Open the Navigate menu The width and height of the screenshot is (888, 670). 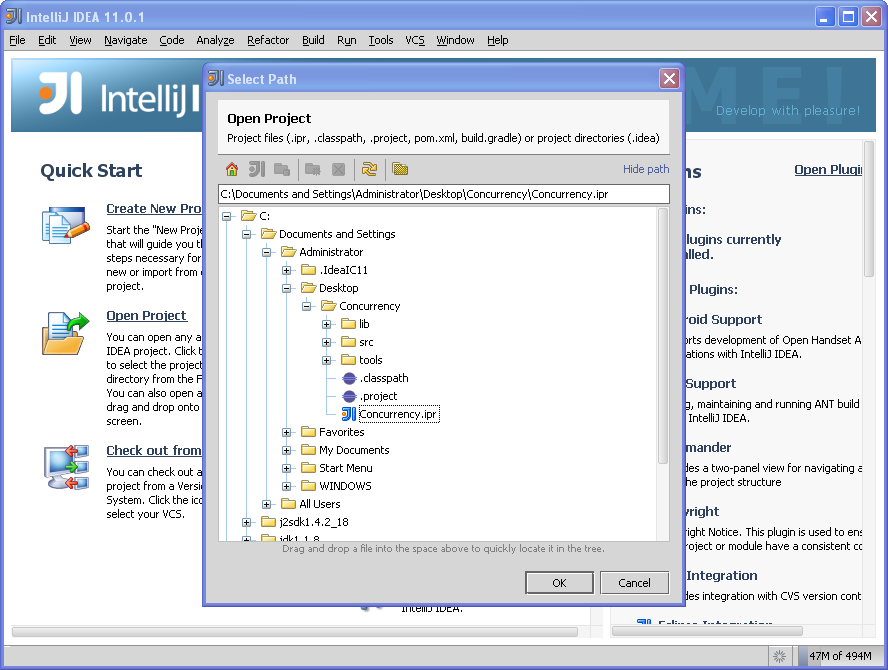pyautogui.click(x=126, y=40)
